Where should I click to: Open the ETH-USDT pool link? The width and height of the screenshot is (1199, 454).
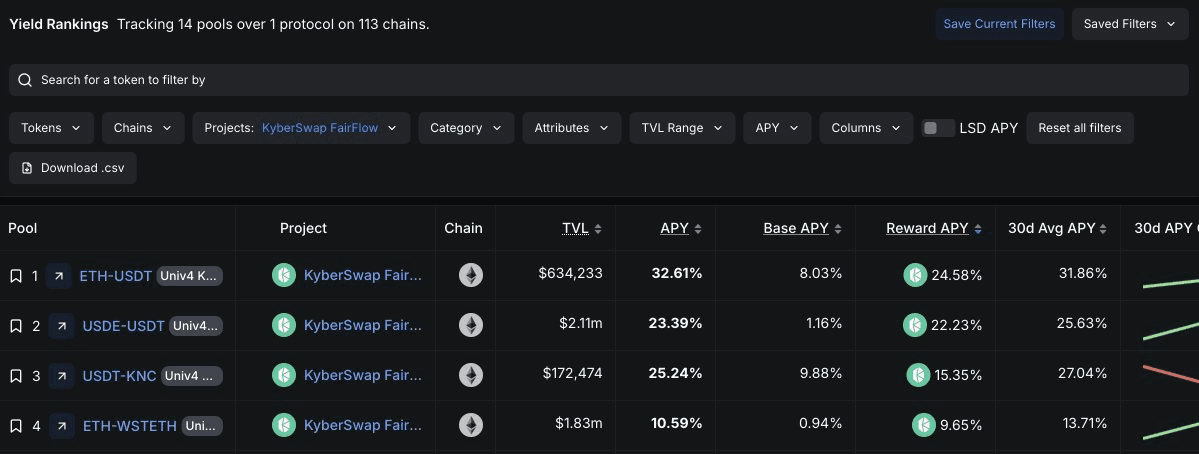pos(115,276)
